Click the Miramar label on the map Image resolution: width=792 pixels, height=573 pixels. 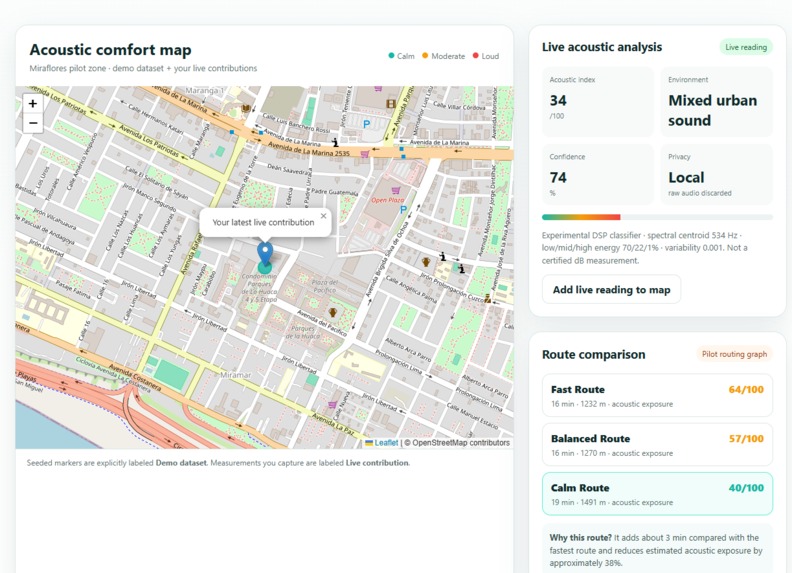pyautogui.click(x=235, y=375)
